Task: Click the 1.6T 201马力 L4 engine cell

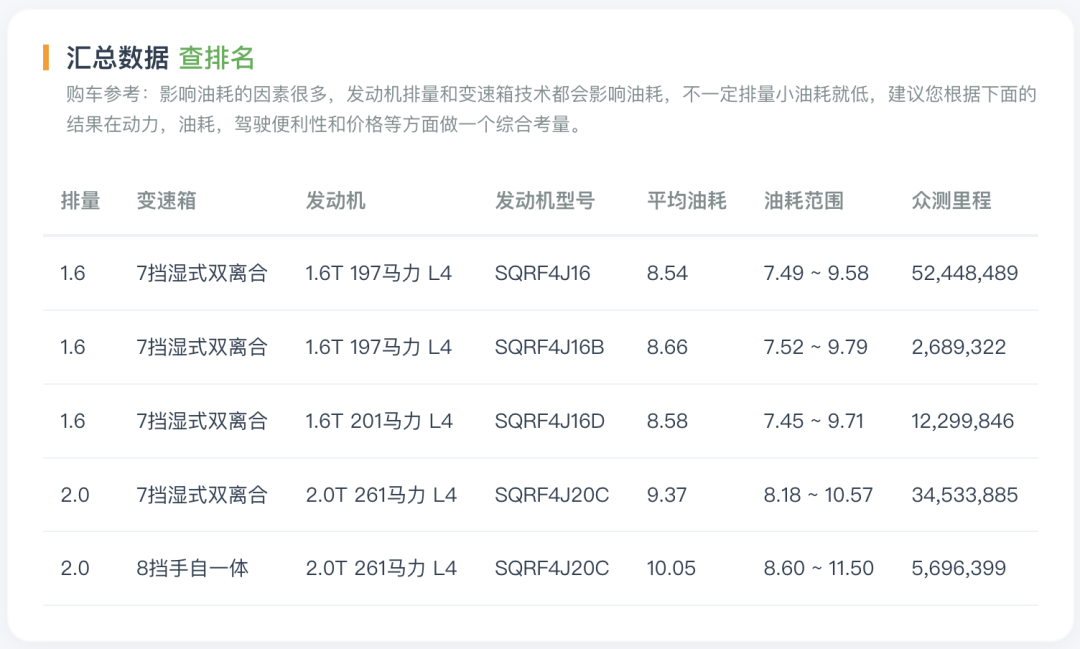Action: click(379, 421)
